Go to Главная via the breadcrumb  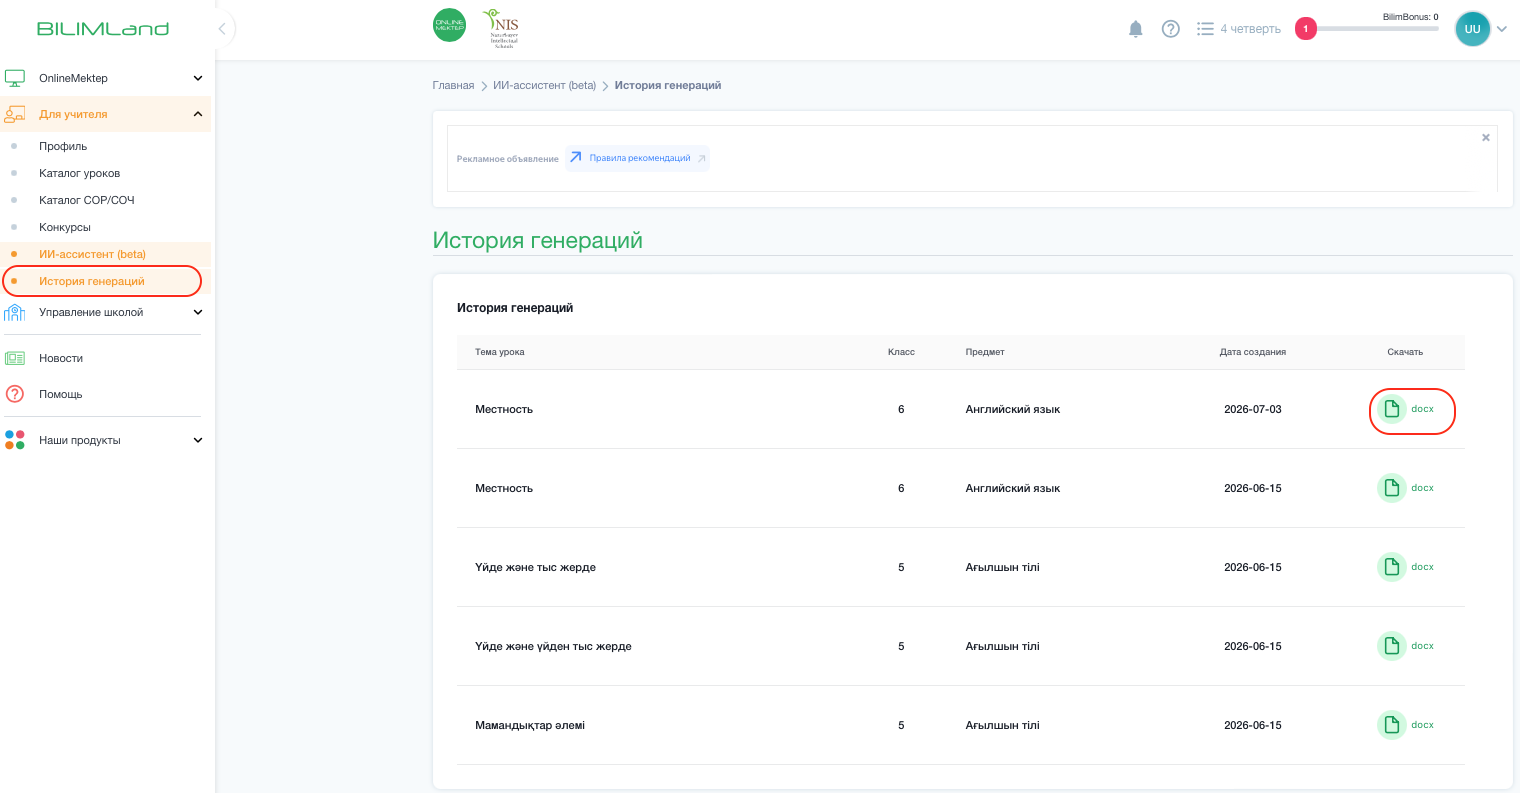(453, 85)
